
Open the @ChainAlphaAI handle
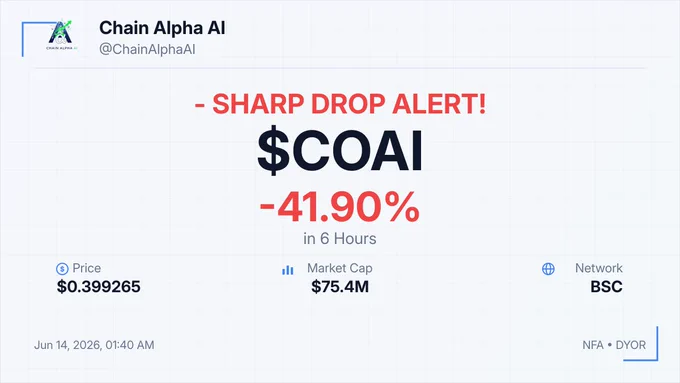point(147,49)
